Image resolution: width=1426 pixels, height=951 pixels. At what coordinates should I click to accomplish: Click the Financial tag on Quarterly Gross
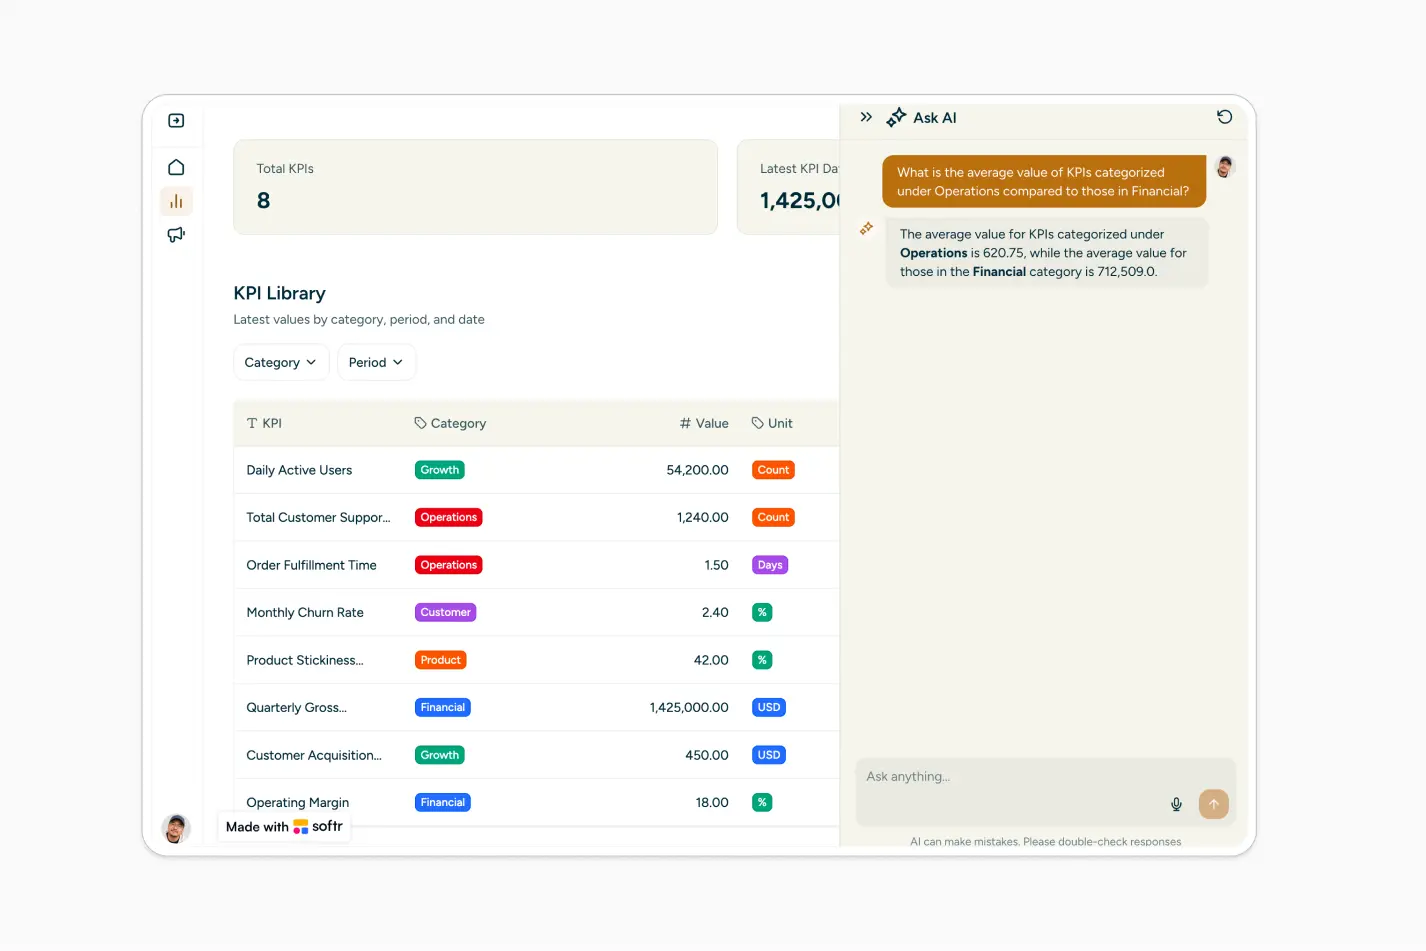coord(443,707)
